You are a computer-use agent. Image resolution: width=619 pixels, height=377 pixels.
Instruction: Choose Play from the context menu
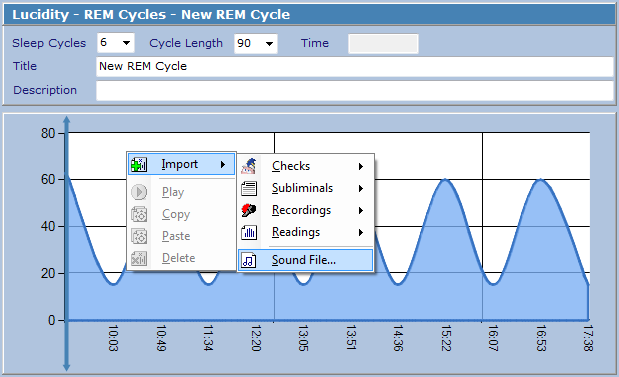point(182,192)
